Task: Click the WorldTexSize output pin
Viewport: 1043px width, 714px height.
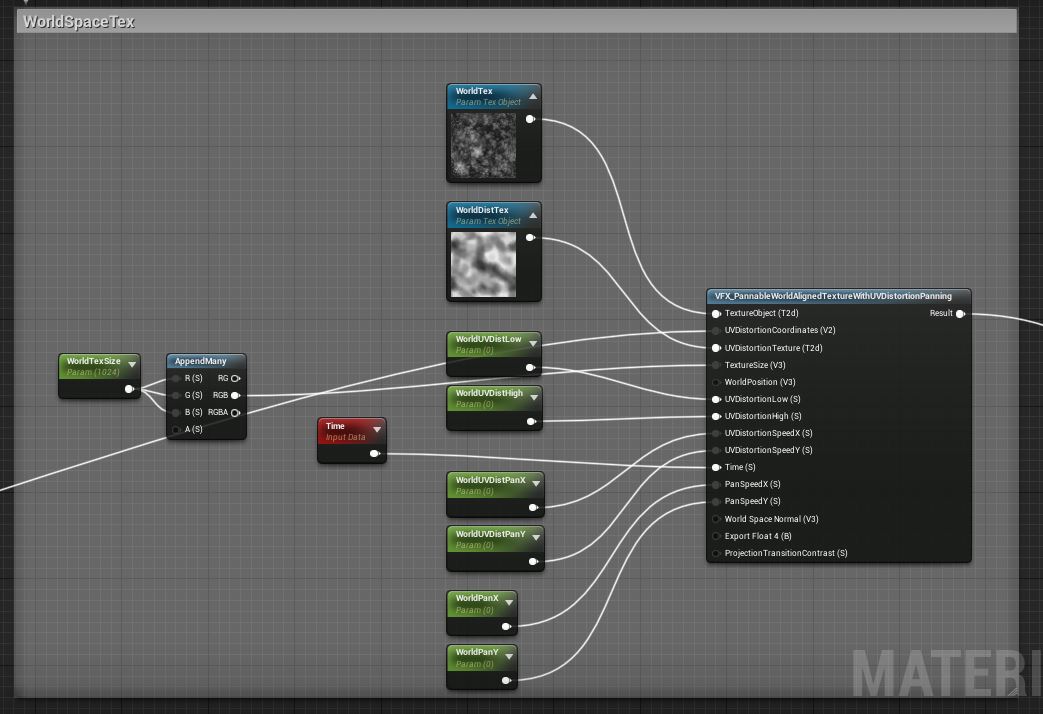Action: pos(128,390)
